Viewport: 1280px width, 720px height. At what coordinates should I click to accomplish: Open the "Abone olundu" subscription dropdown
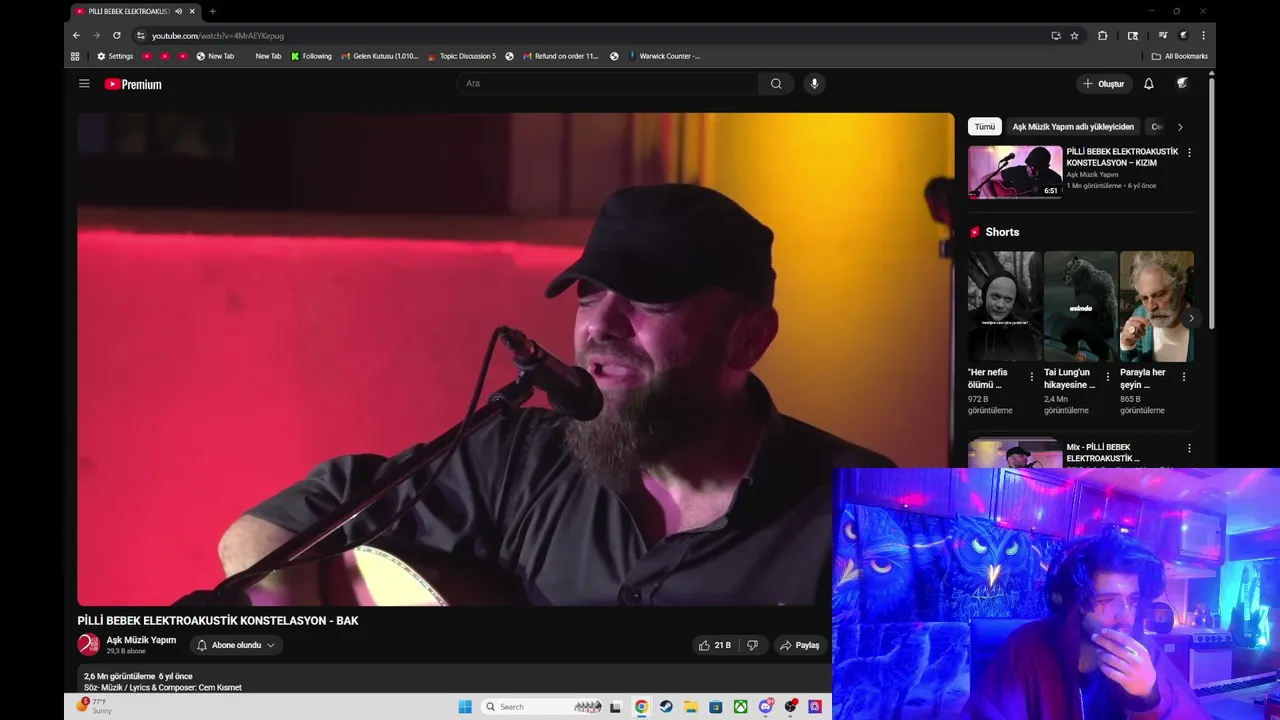(236, 645)
